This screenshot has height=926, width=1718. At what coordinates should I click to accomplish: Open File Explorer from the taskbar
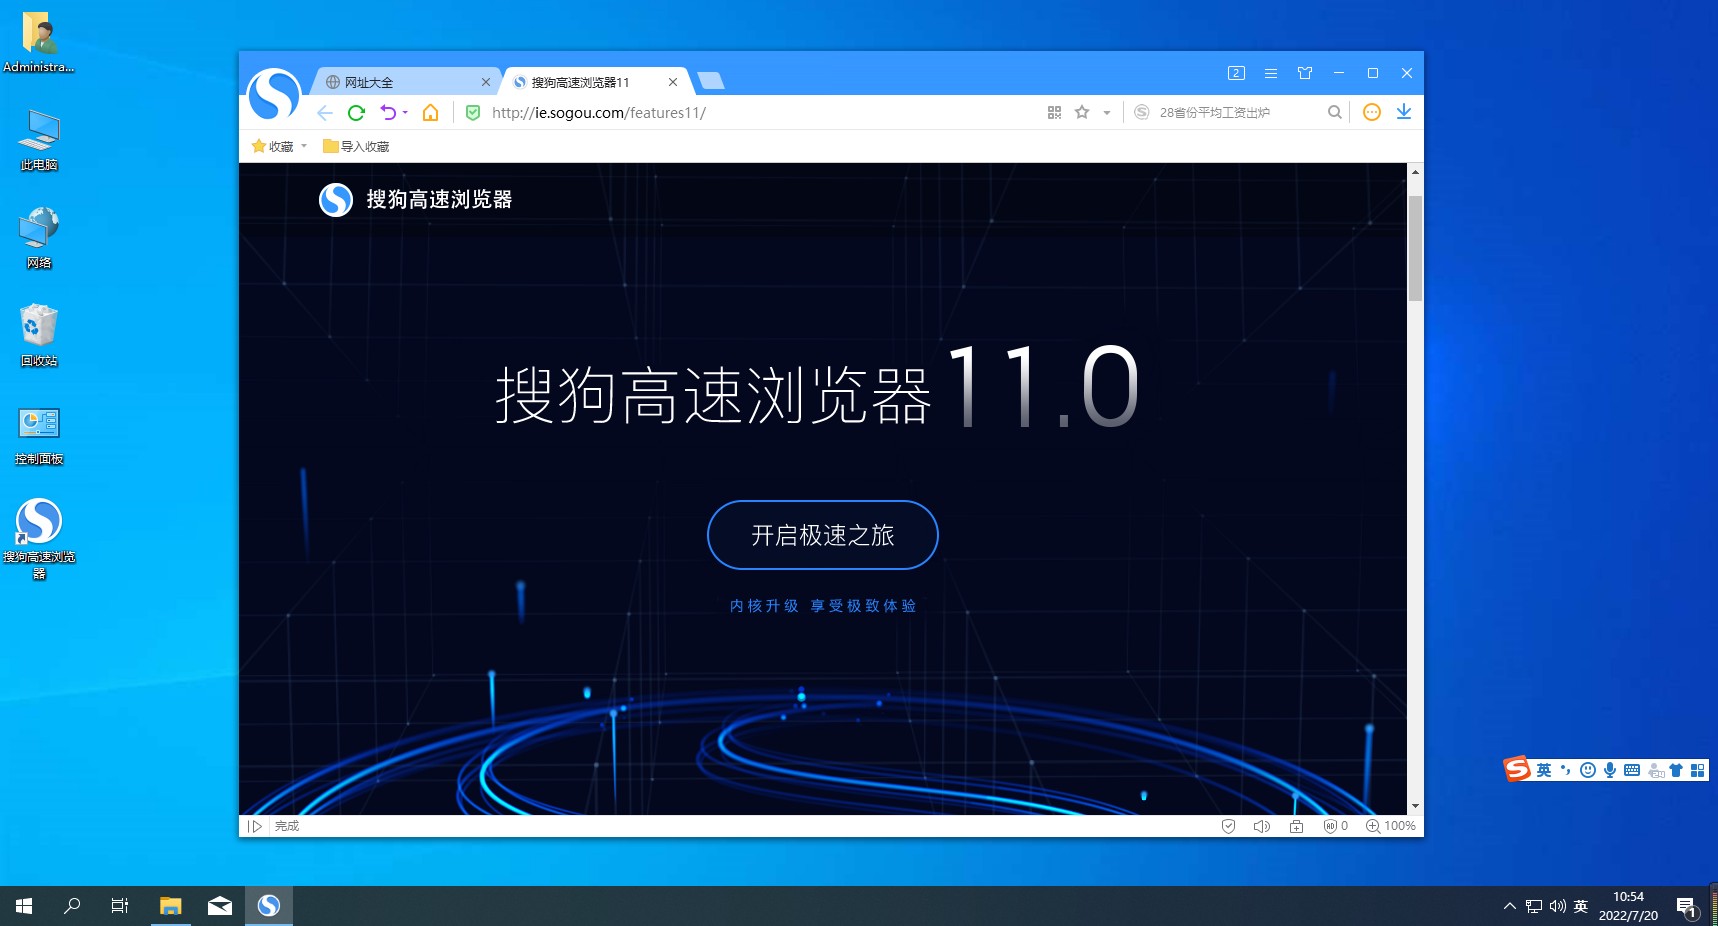(171, 906)
